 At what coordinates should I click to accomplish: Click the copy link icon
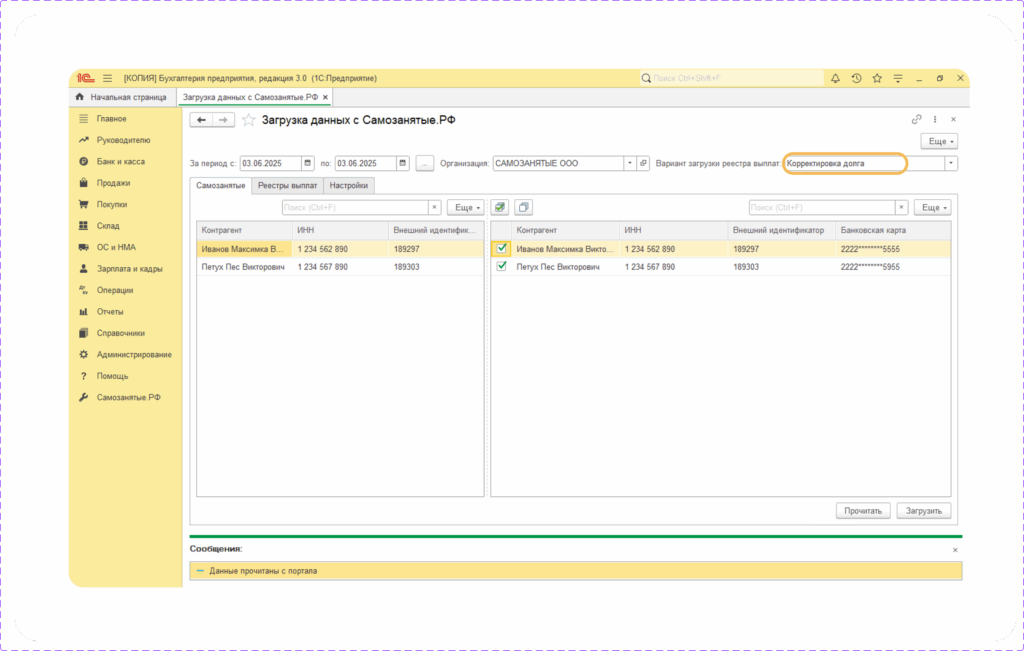916,120
